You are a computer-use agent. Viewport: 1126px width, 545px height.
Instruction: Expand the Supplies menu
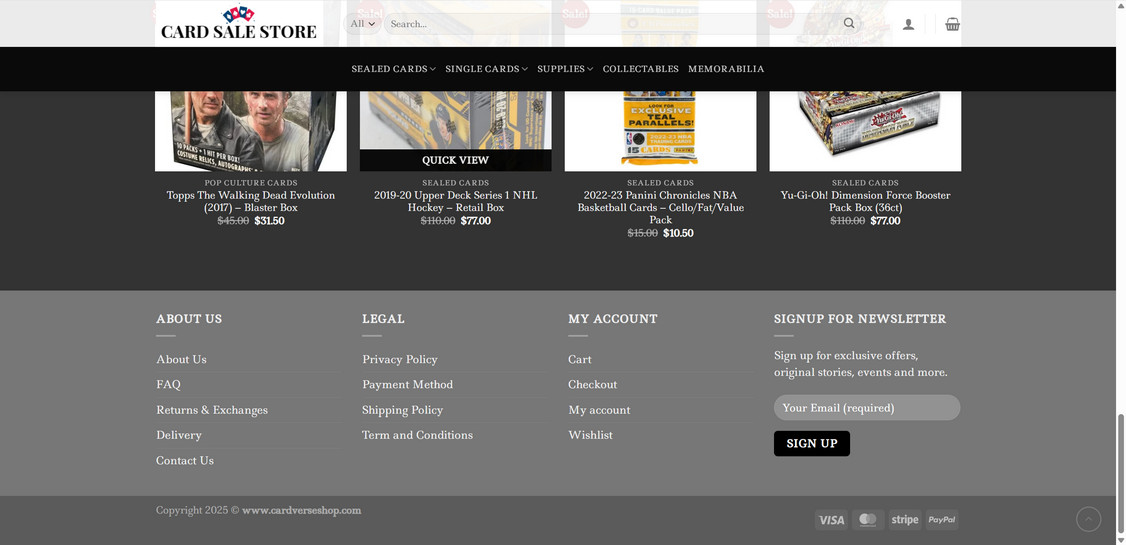pos(565,69)
